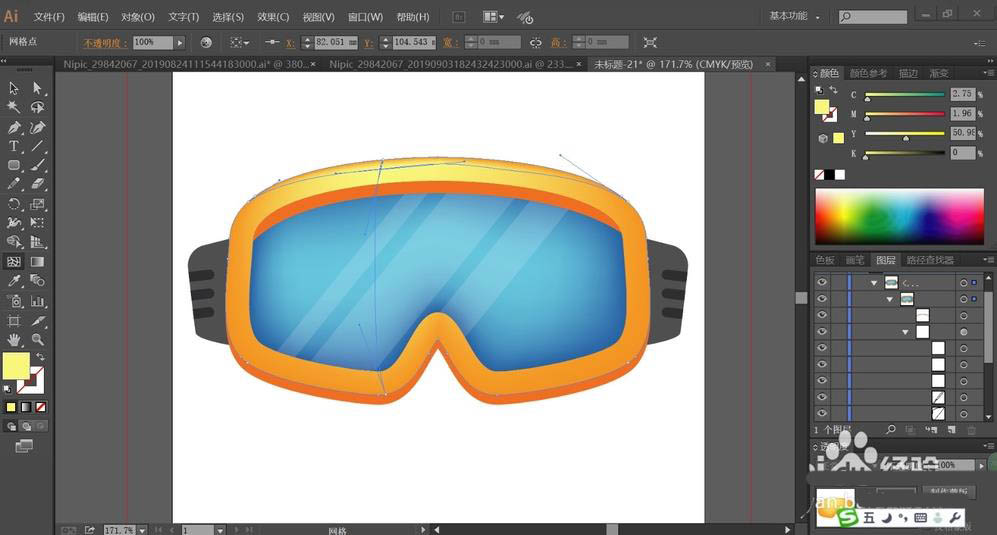Select the Hand tool
The height and width of the screenshot is (535, 997).
14,340
